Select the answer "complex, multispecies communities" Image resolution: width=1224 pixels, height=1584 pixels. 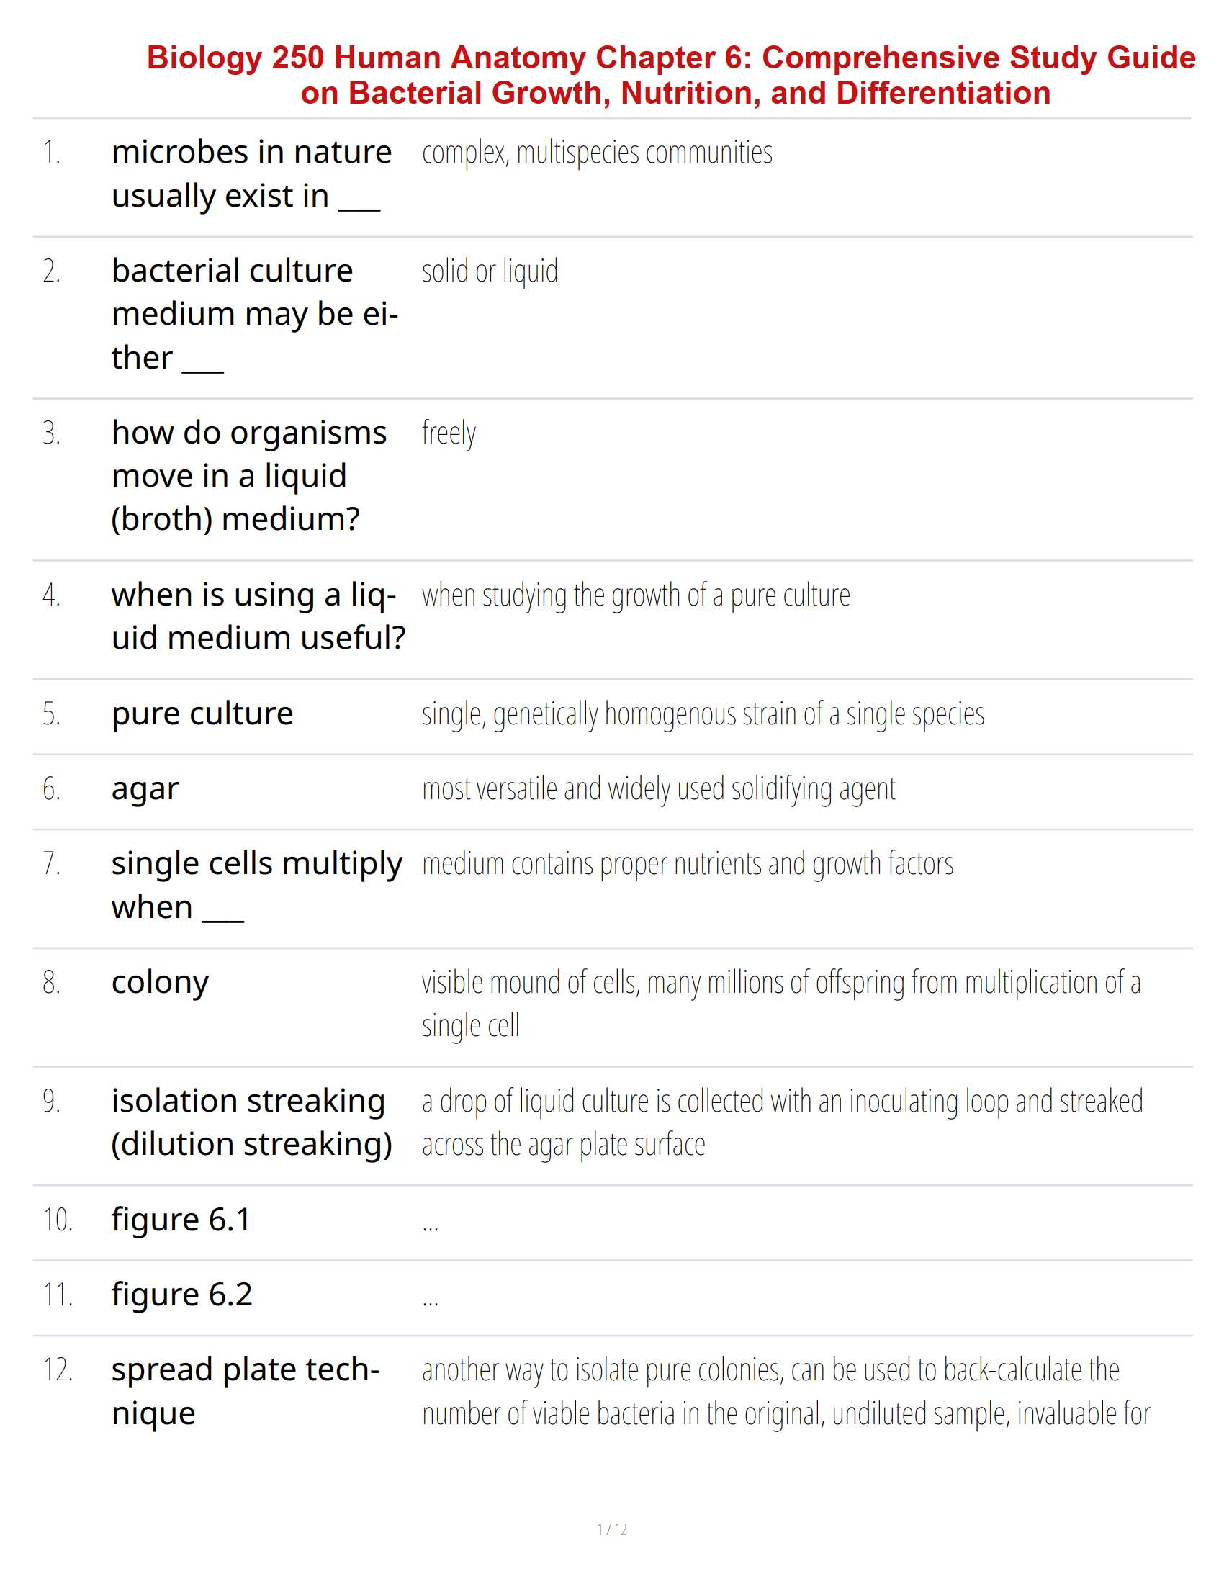pyautogui.click(x=597, y=153)
